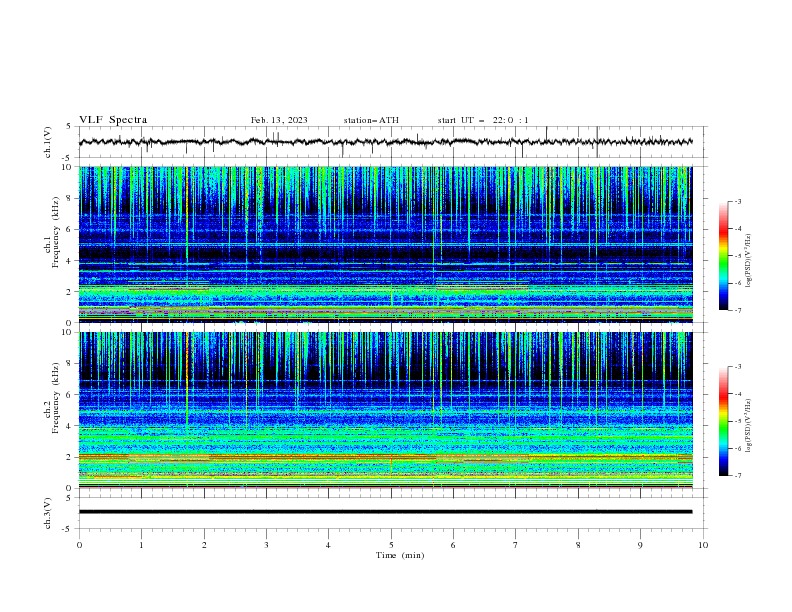This screenshot has width=792, height=612.
Task: Click the "VLF Spectra" plot title
Action: point(113,120)
